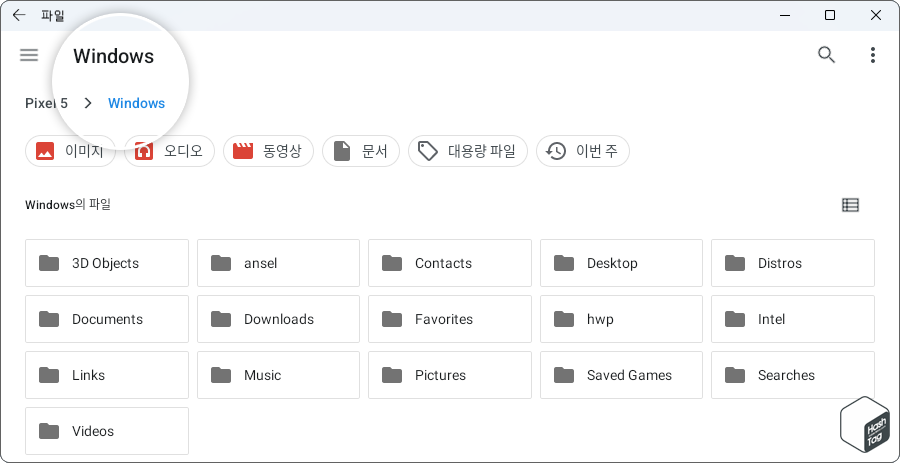Close the 파일 window
Image resolution: width=900 pixels, height=463 pixels.
(875, 15)
